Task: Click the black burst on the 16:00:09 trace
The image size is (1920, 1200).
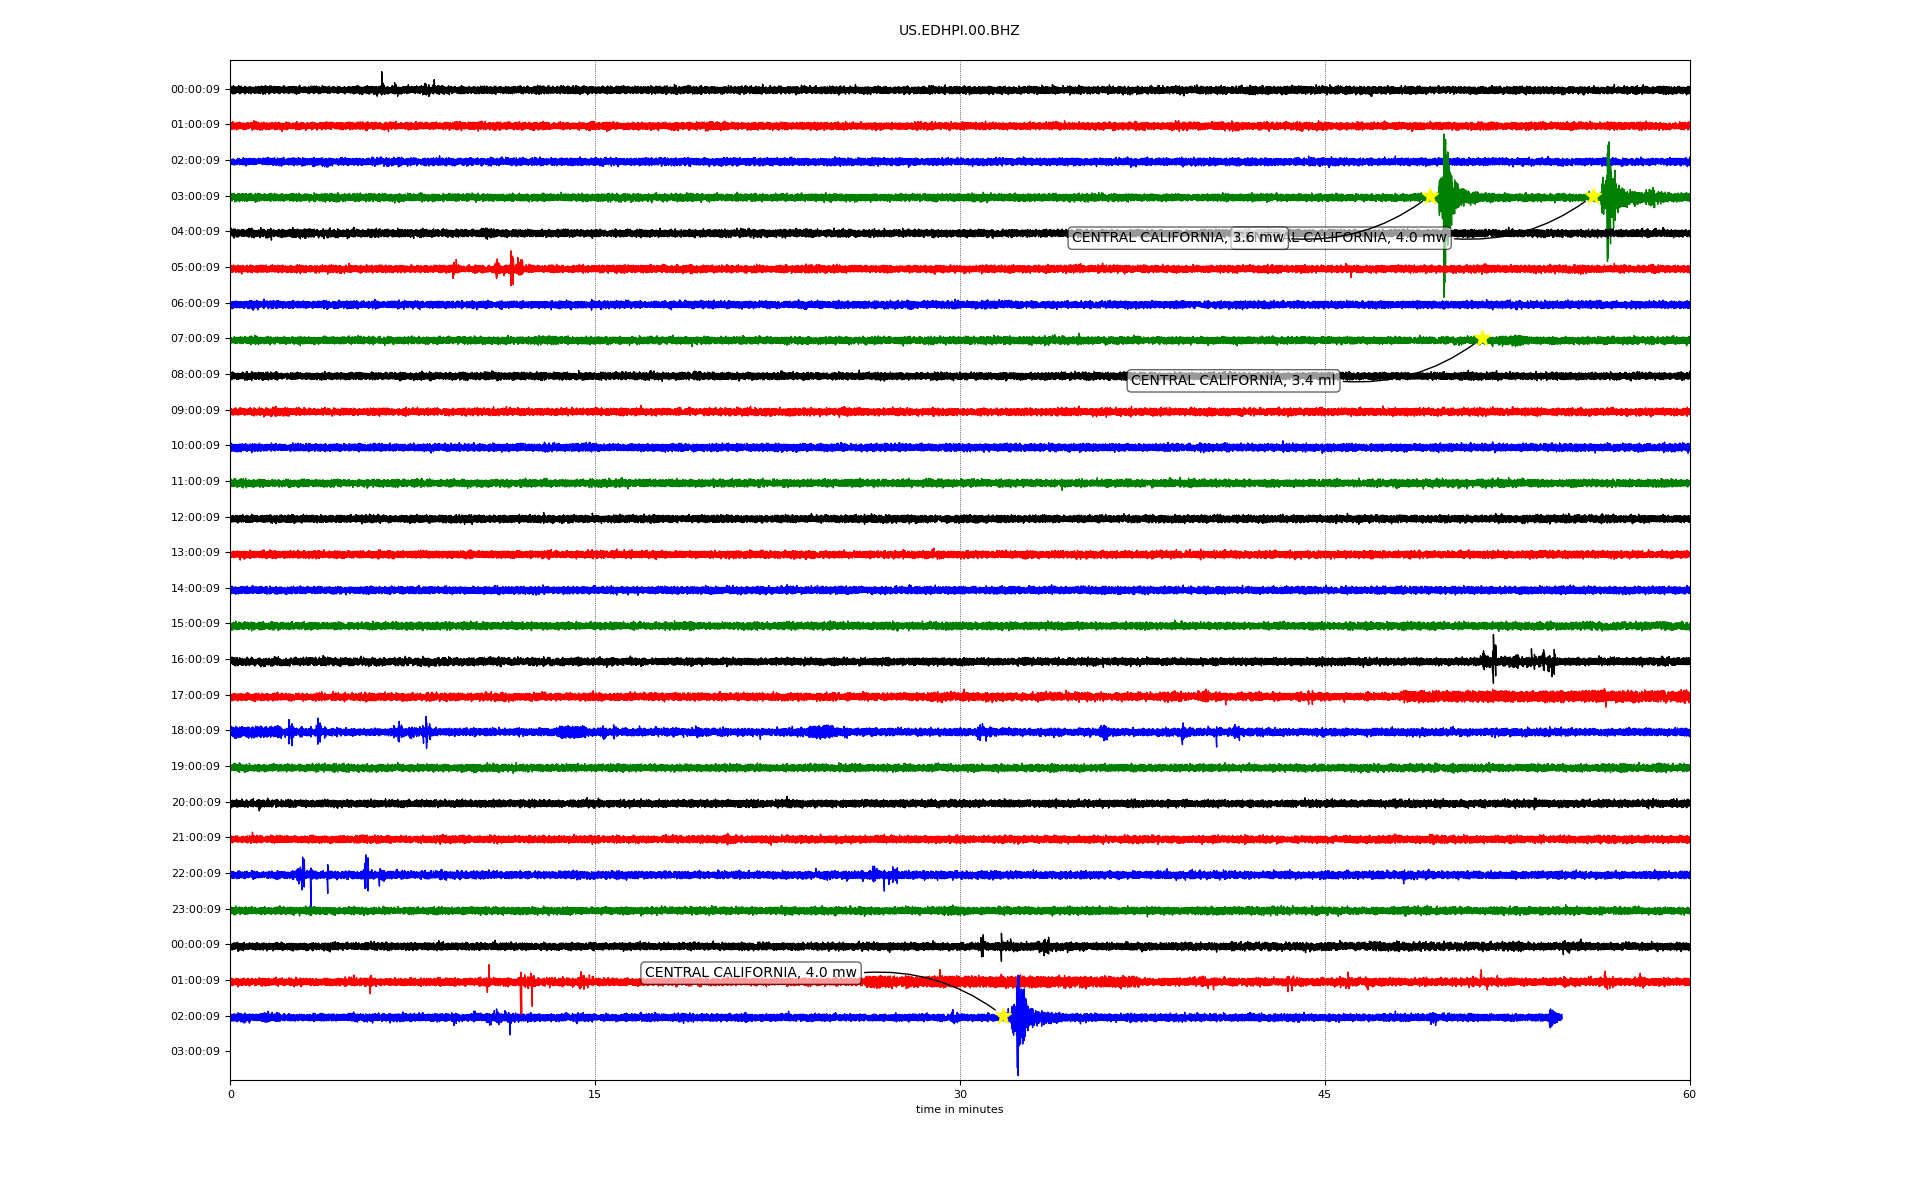Action: click(x=1494, y=660)
